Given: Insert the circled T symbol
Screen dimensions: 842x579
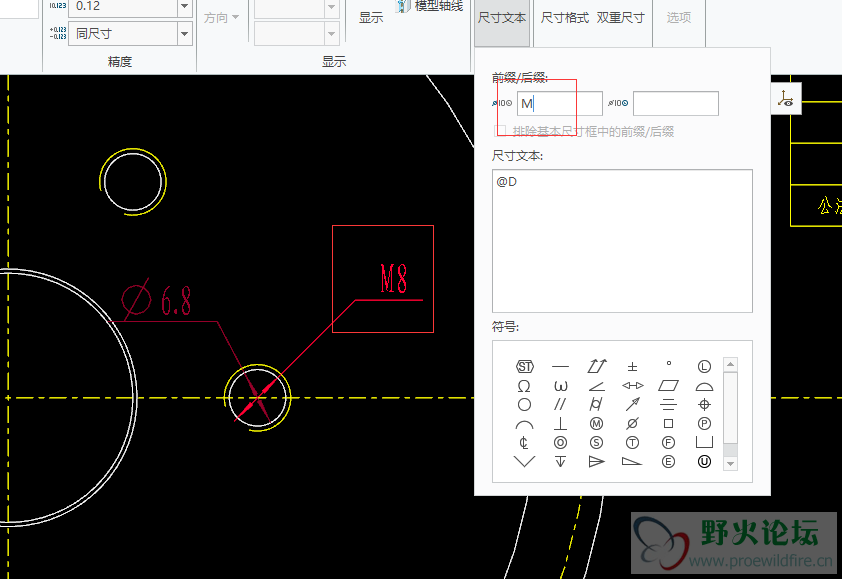Looking at the screenshot, I should pyautogui.click(x=633, y=443).
